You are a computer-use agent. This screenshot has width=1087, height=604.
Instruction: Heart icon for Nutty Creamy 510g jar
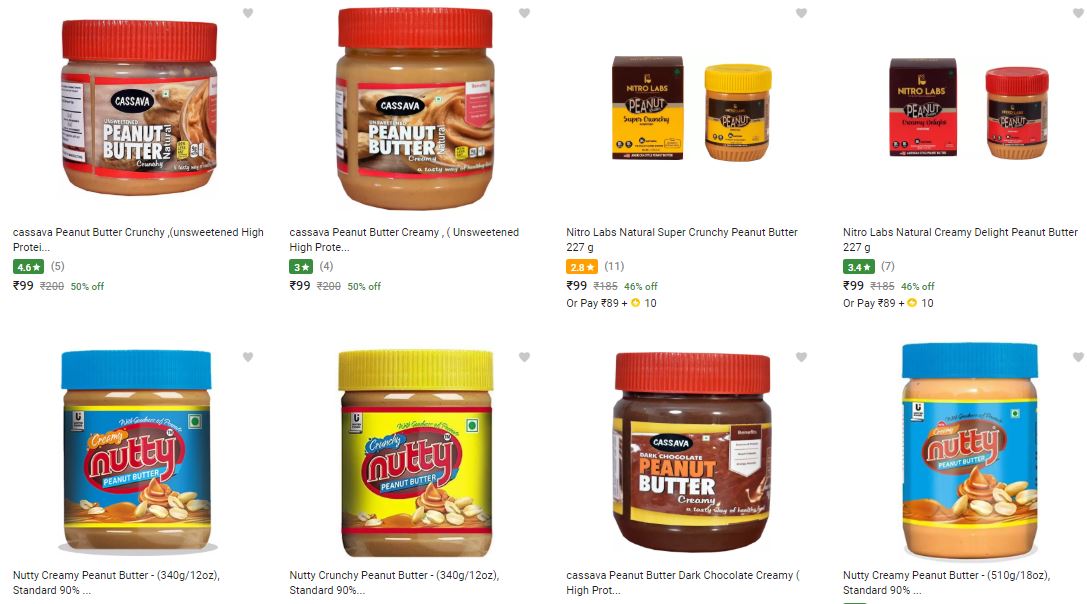coord(1078,357)
